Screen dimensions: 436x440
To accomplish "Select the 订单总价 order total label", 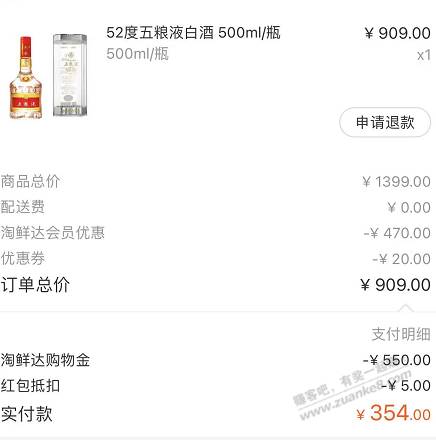I will [35, 285].
